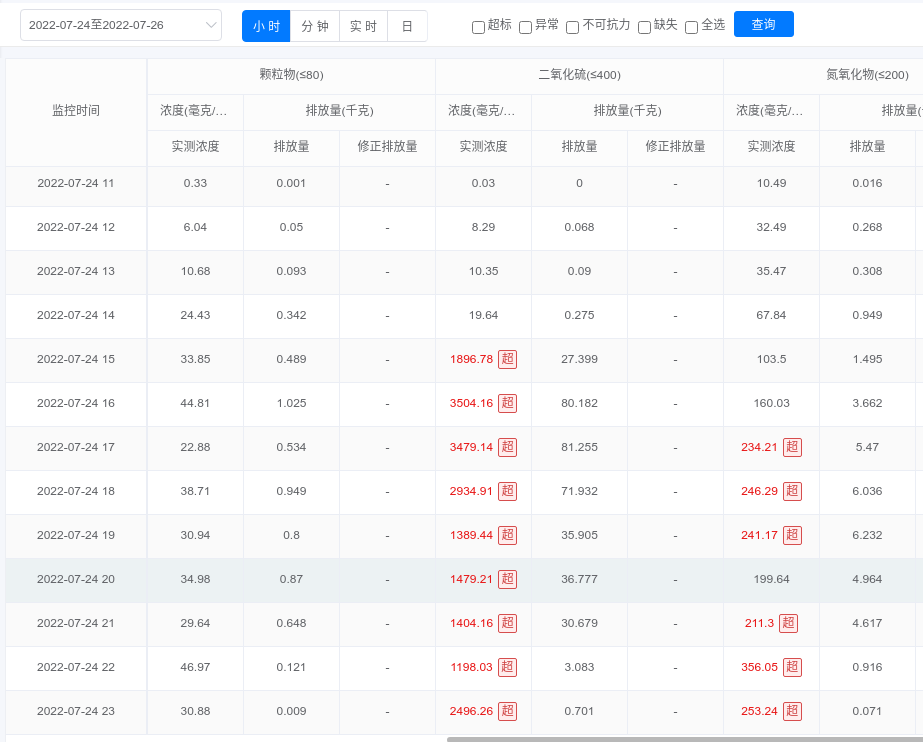This screenshot has width=923, height=742.
Task: Click the 超 badge next to 253.24
Action: [x=792, y=711]
